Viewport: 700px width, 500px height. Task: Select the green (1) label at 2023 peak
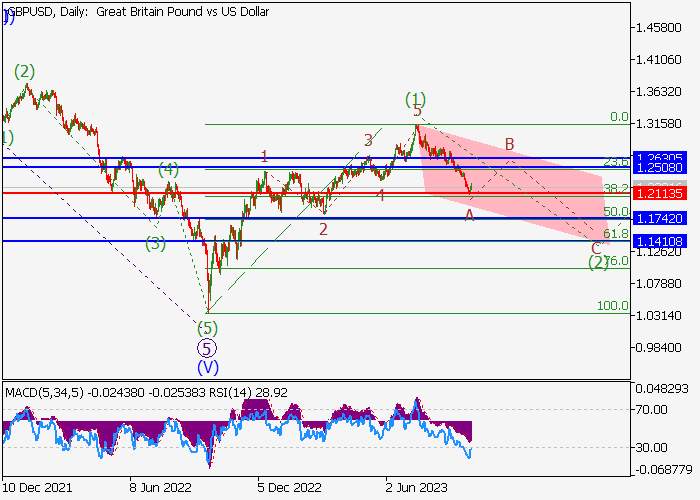click(416, 99)
